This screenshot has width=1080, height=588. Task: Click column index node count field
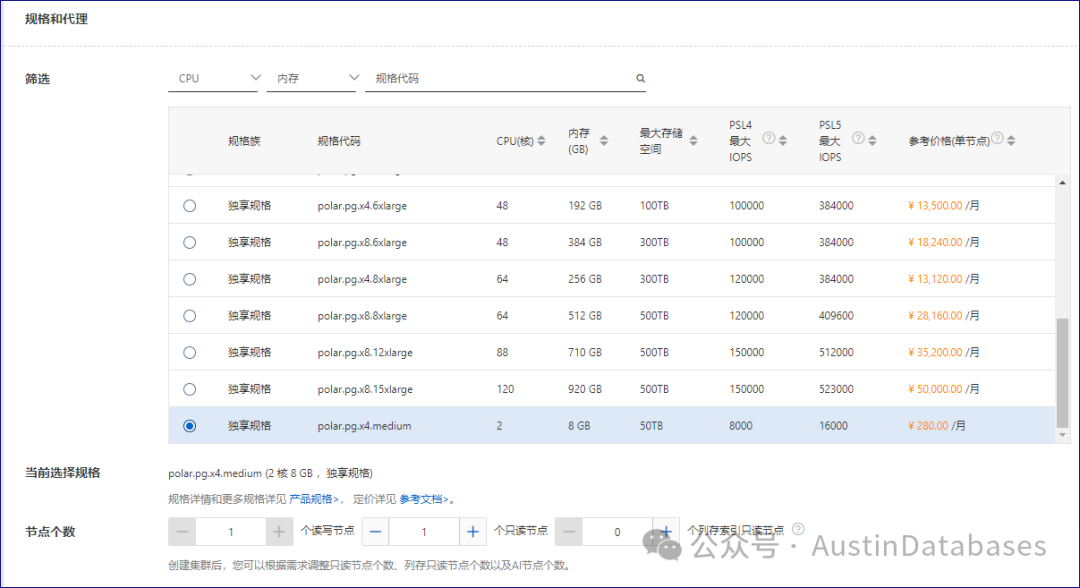(x=617, y=532)
